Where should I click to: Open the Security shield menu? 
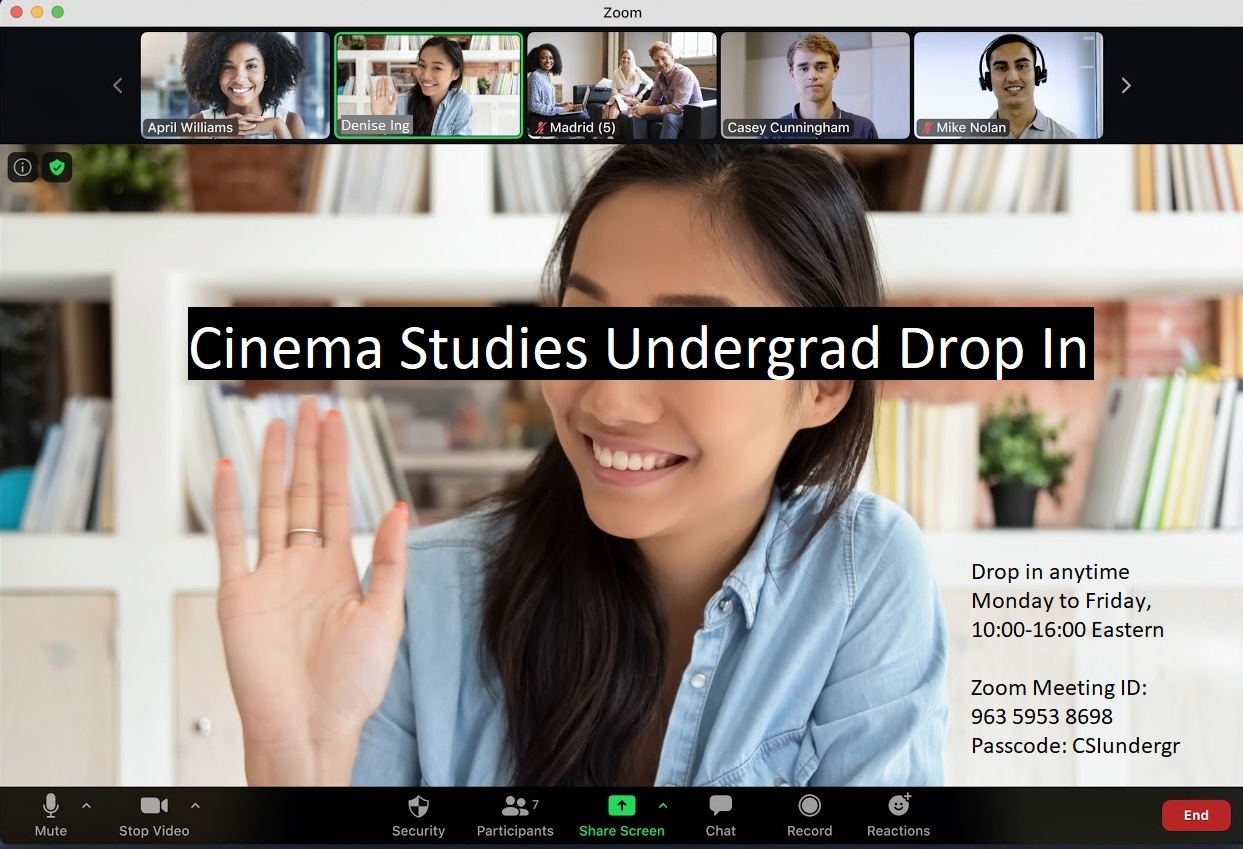click(418, 815)
